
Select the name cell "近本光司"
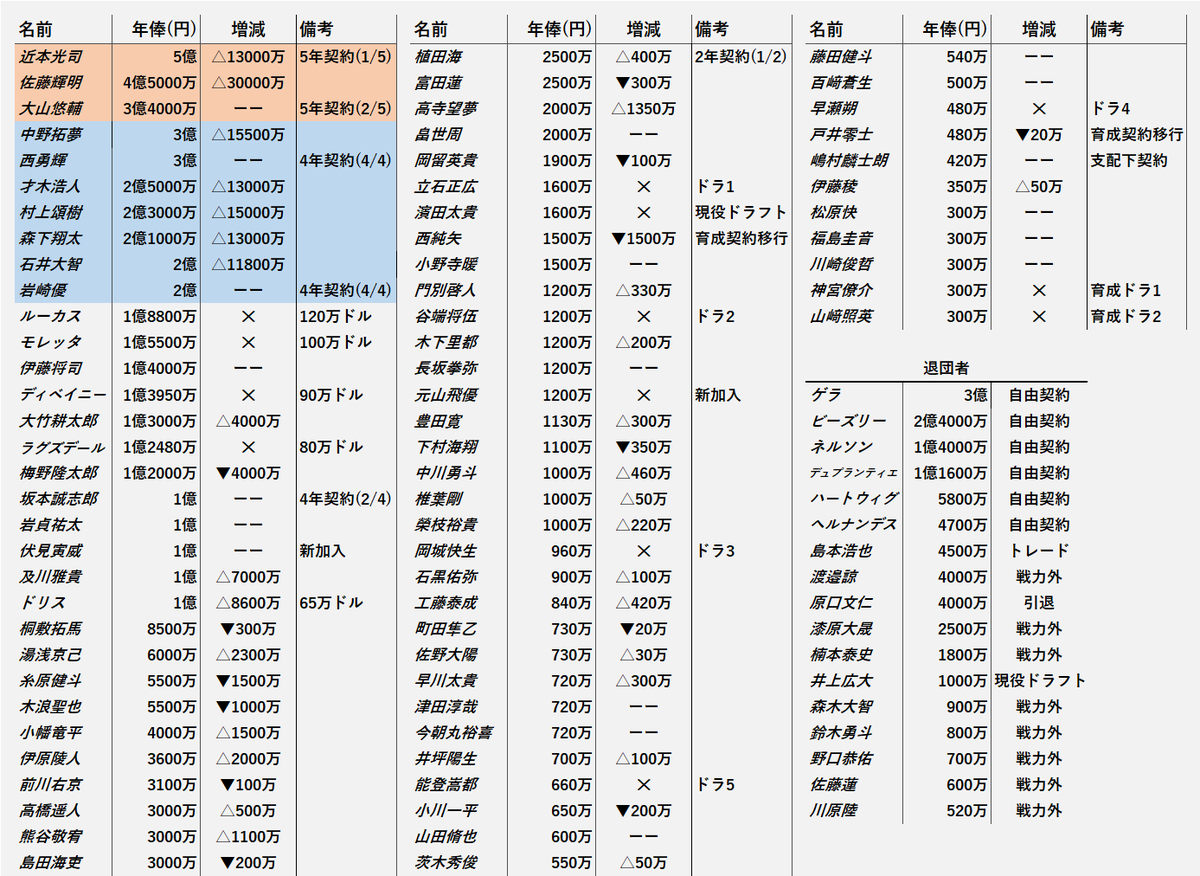[51, 57]
